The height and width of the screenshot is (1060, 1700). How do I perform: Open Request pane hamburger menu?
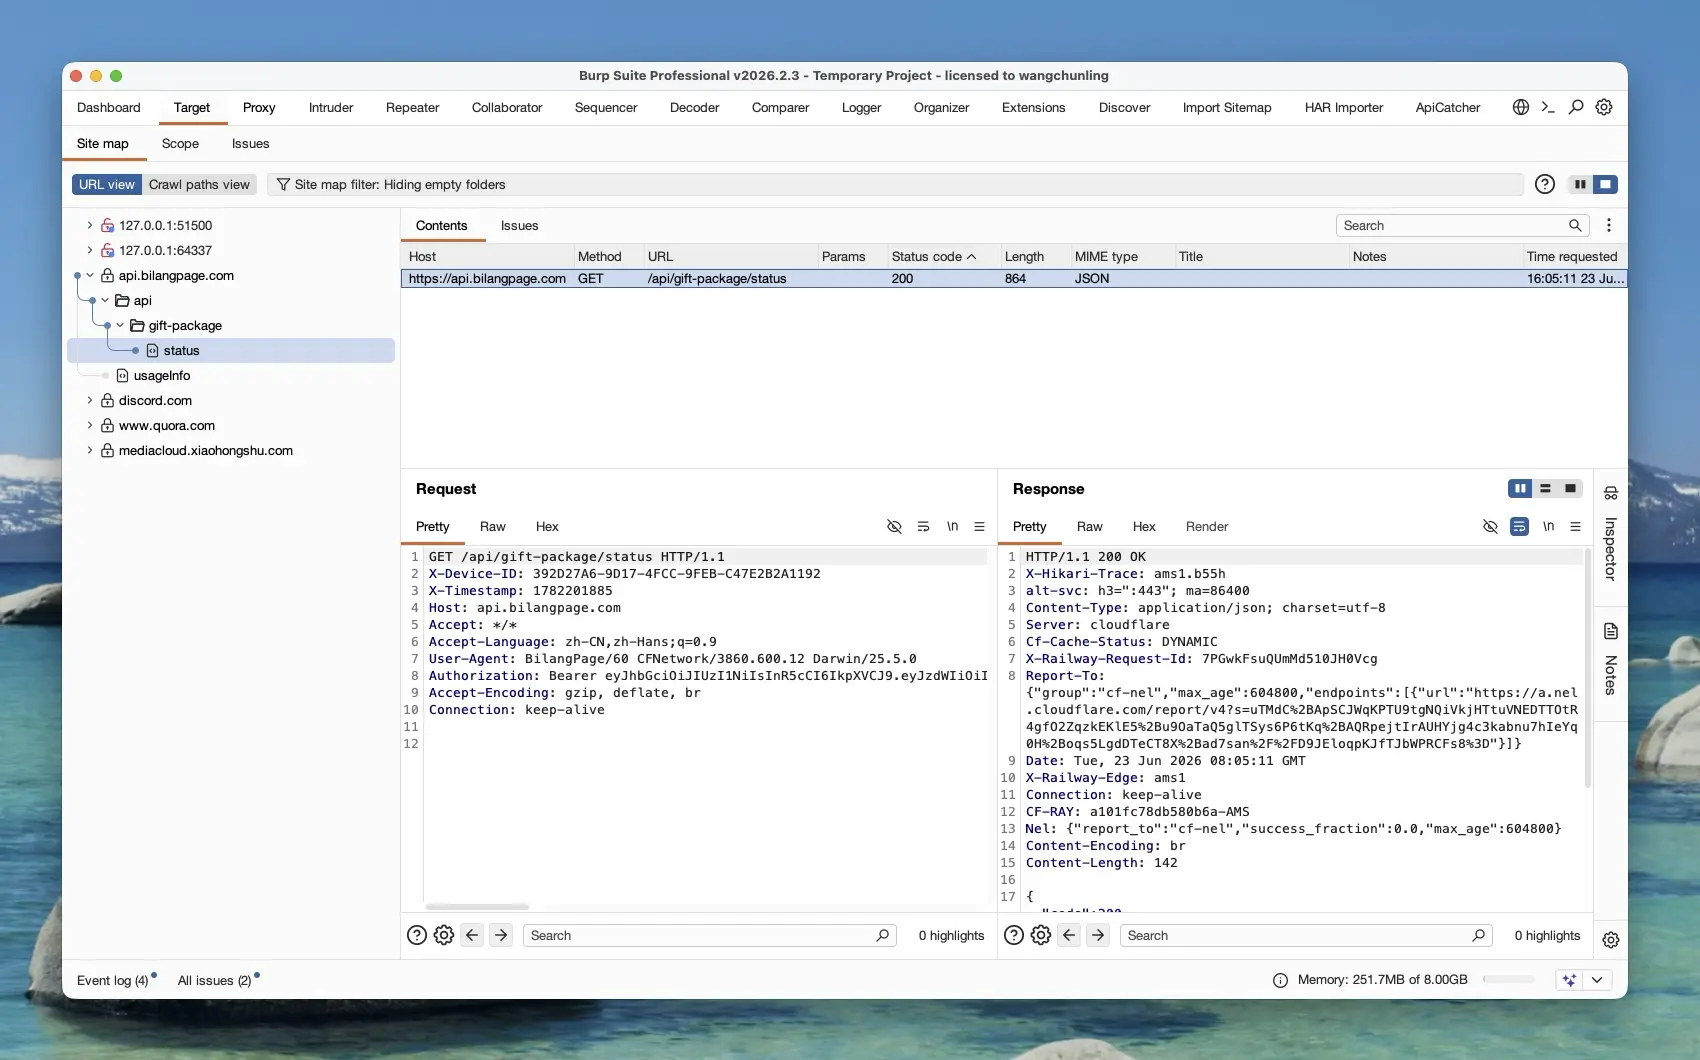pos(980,526)
